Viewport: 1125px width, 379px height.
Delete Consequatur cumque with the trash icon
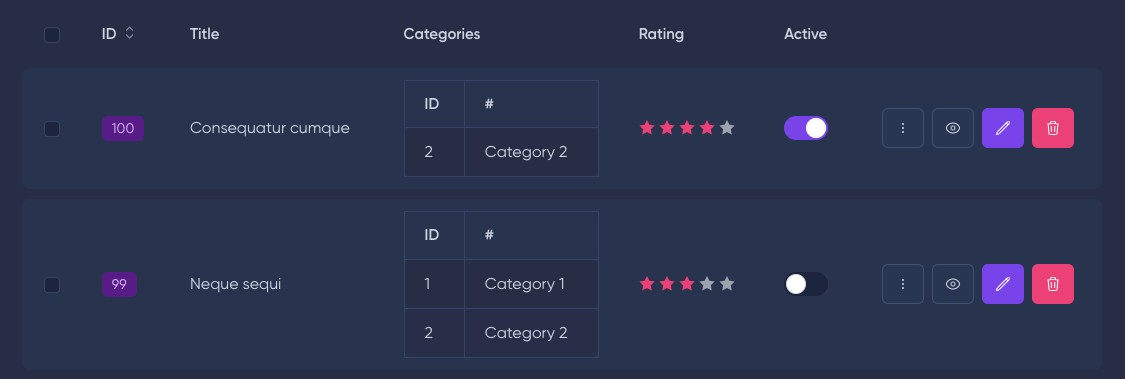(x=1053, y=128)
